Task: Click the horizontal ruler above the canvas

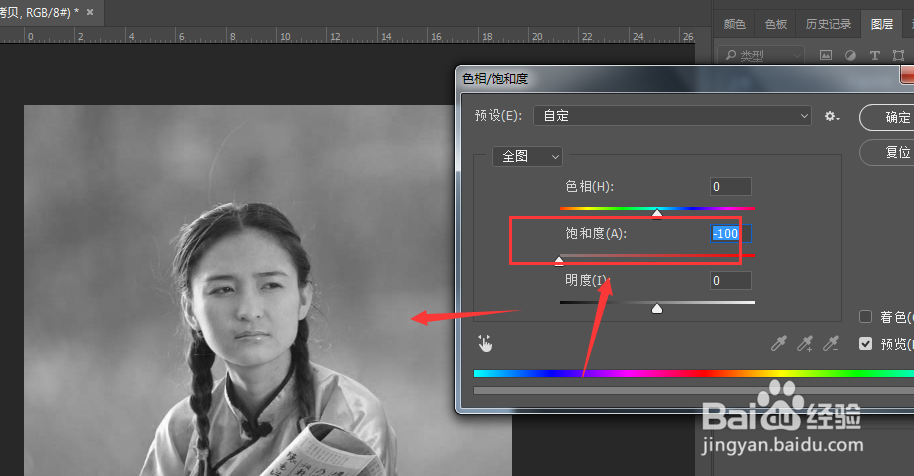Action: 347,36
